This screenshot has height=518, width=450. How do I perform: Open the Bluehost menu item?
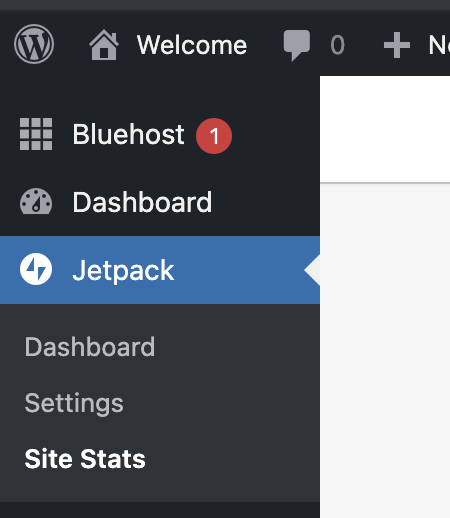[x=160, y=134]
